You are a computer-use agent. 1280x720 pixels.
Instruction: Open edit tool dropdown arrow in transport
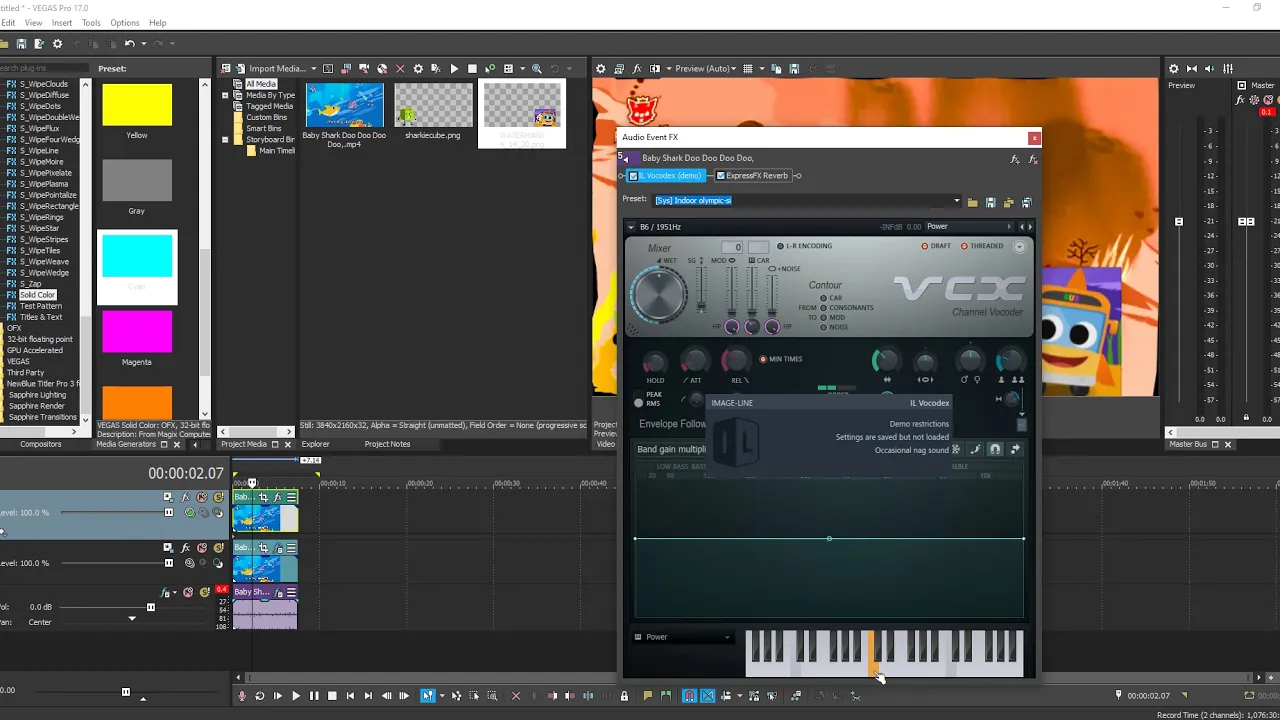click(x=440, y=696)
